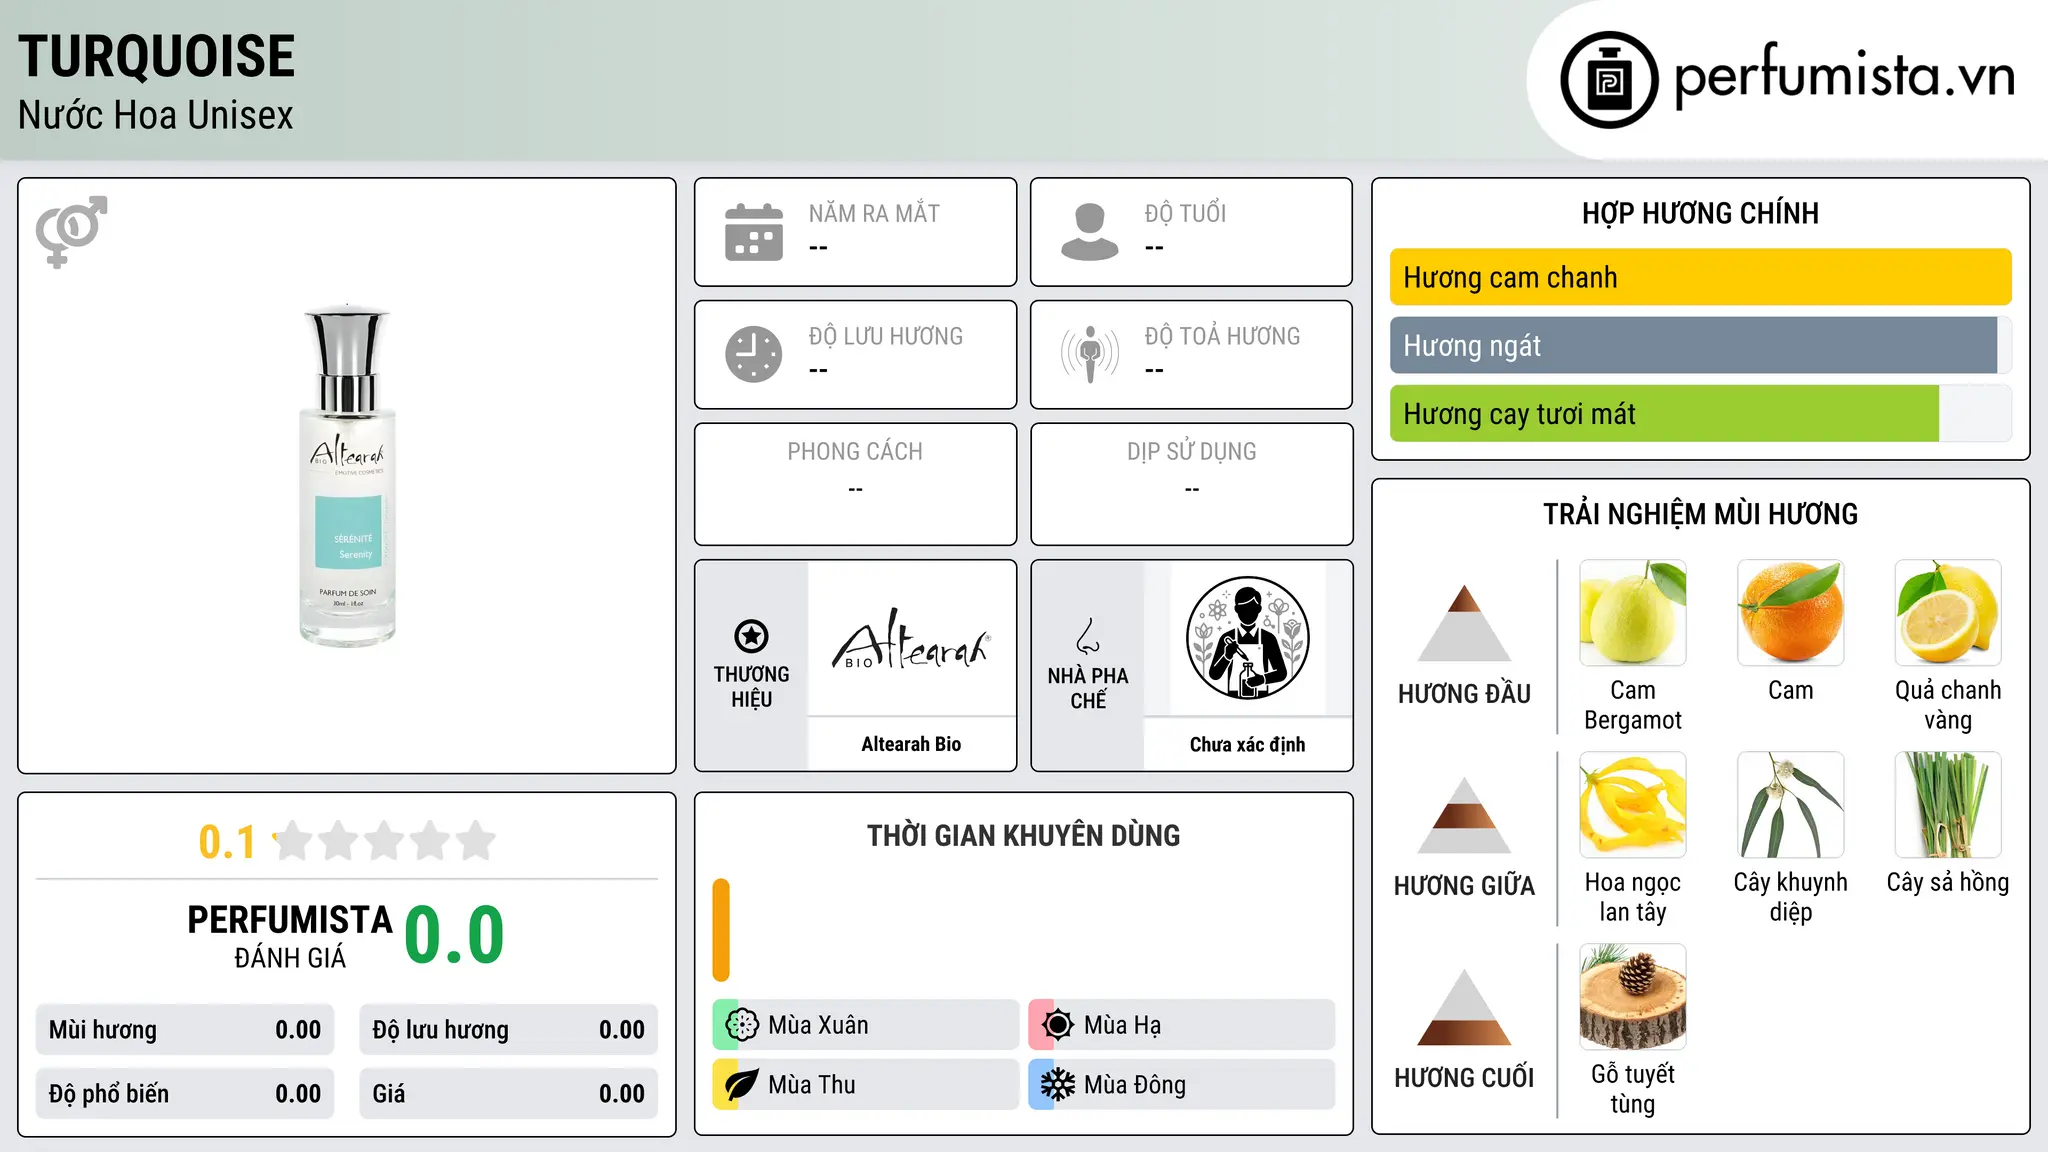Open the Cam orange note image
The width and height of the screenshot is (2048, 1152).
pos(1791,613)
